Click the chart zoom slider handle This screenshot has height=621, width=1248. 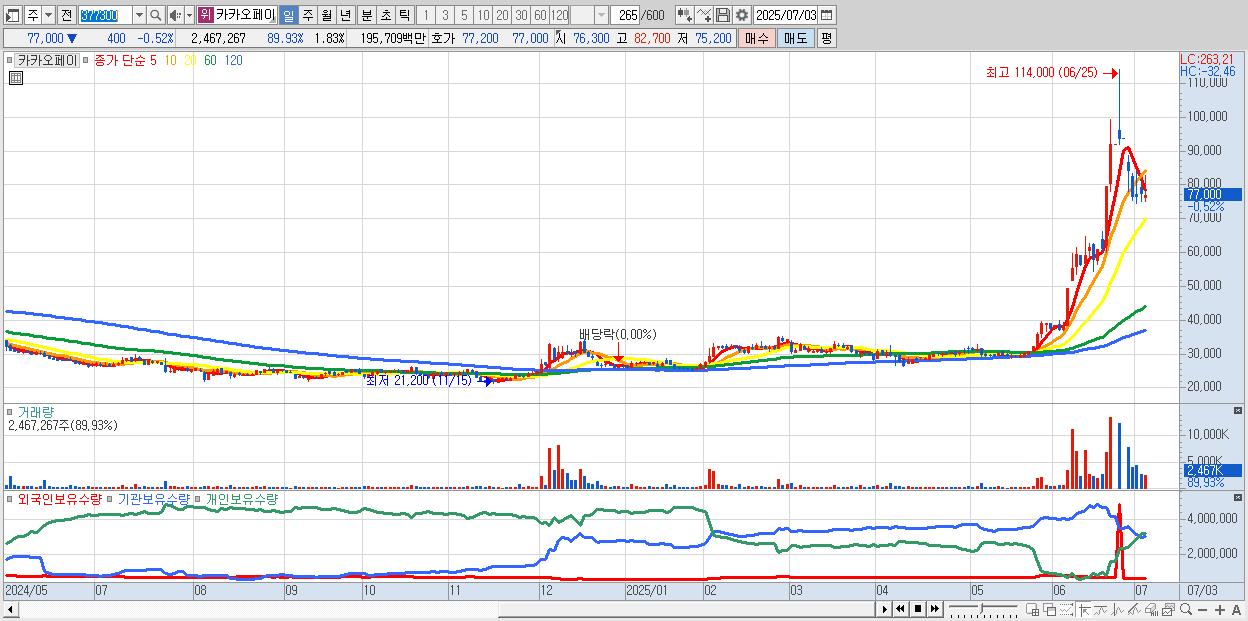pos(981,608)
